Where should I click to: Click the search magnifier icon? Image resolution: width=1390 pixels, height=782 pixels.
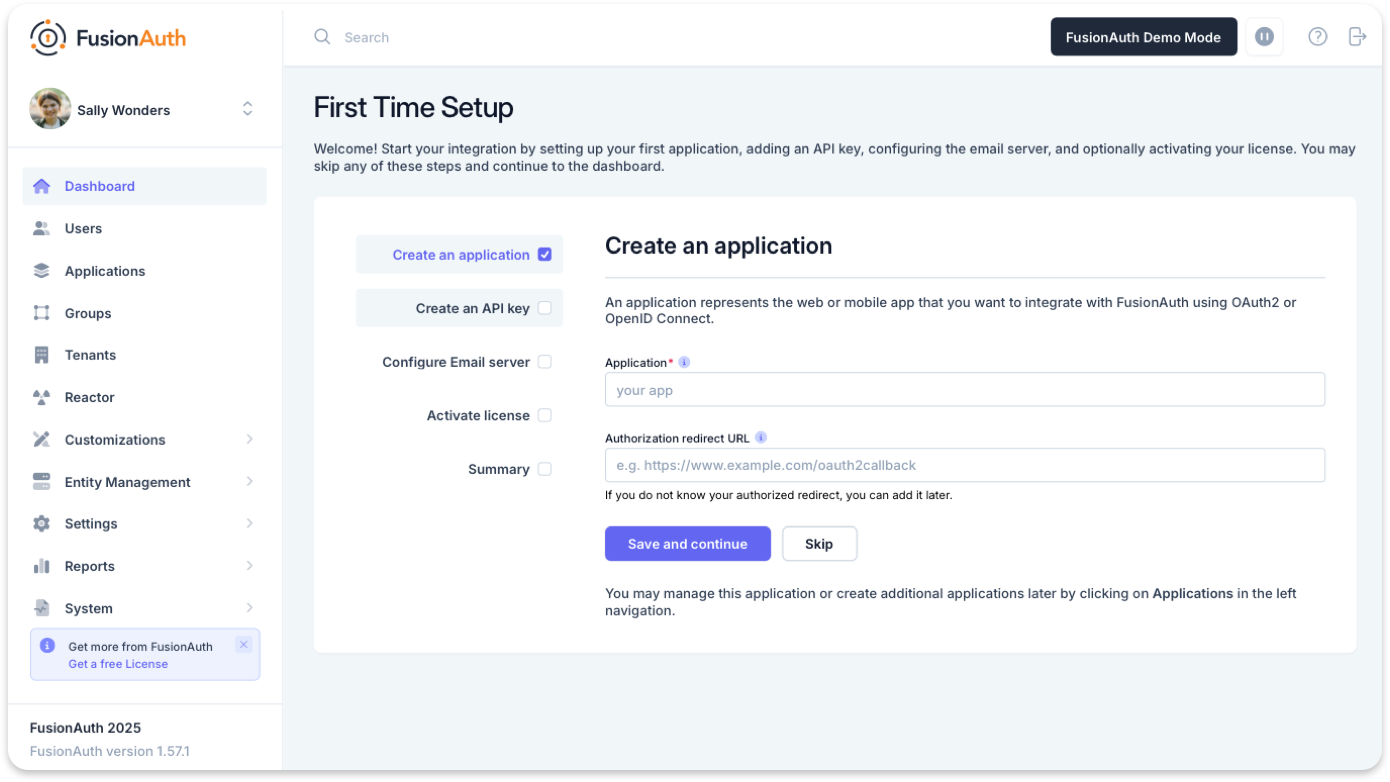pyautogui.click(x=322, y=37)
